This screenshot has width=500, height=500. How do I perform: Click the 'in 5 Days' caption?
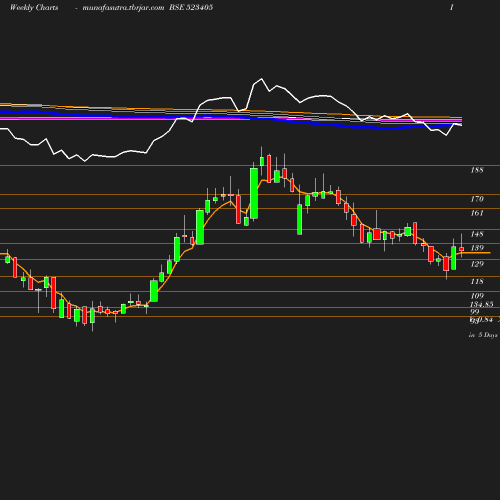pos(483,335)
